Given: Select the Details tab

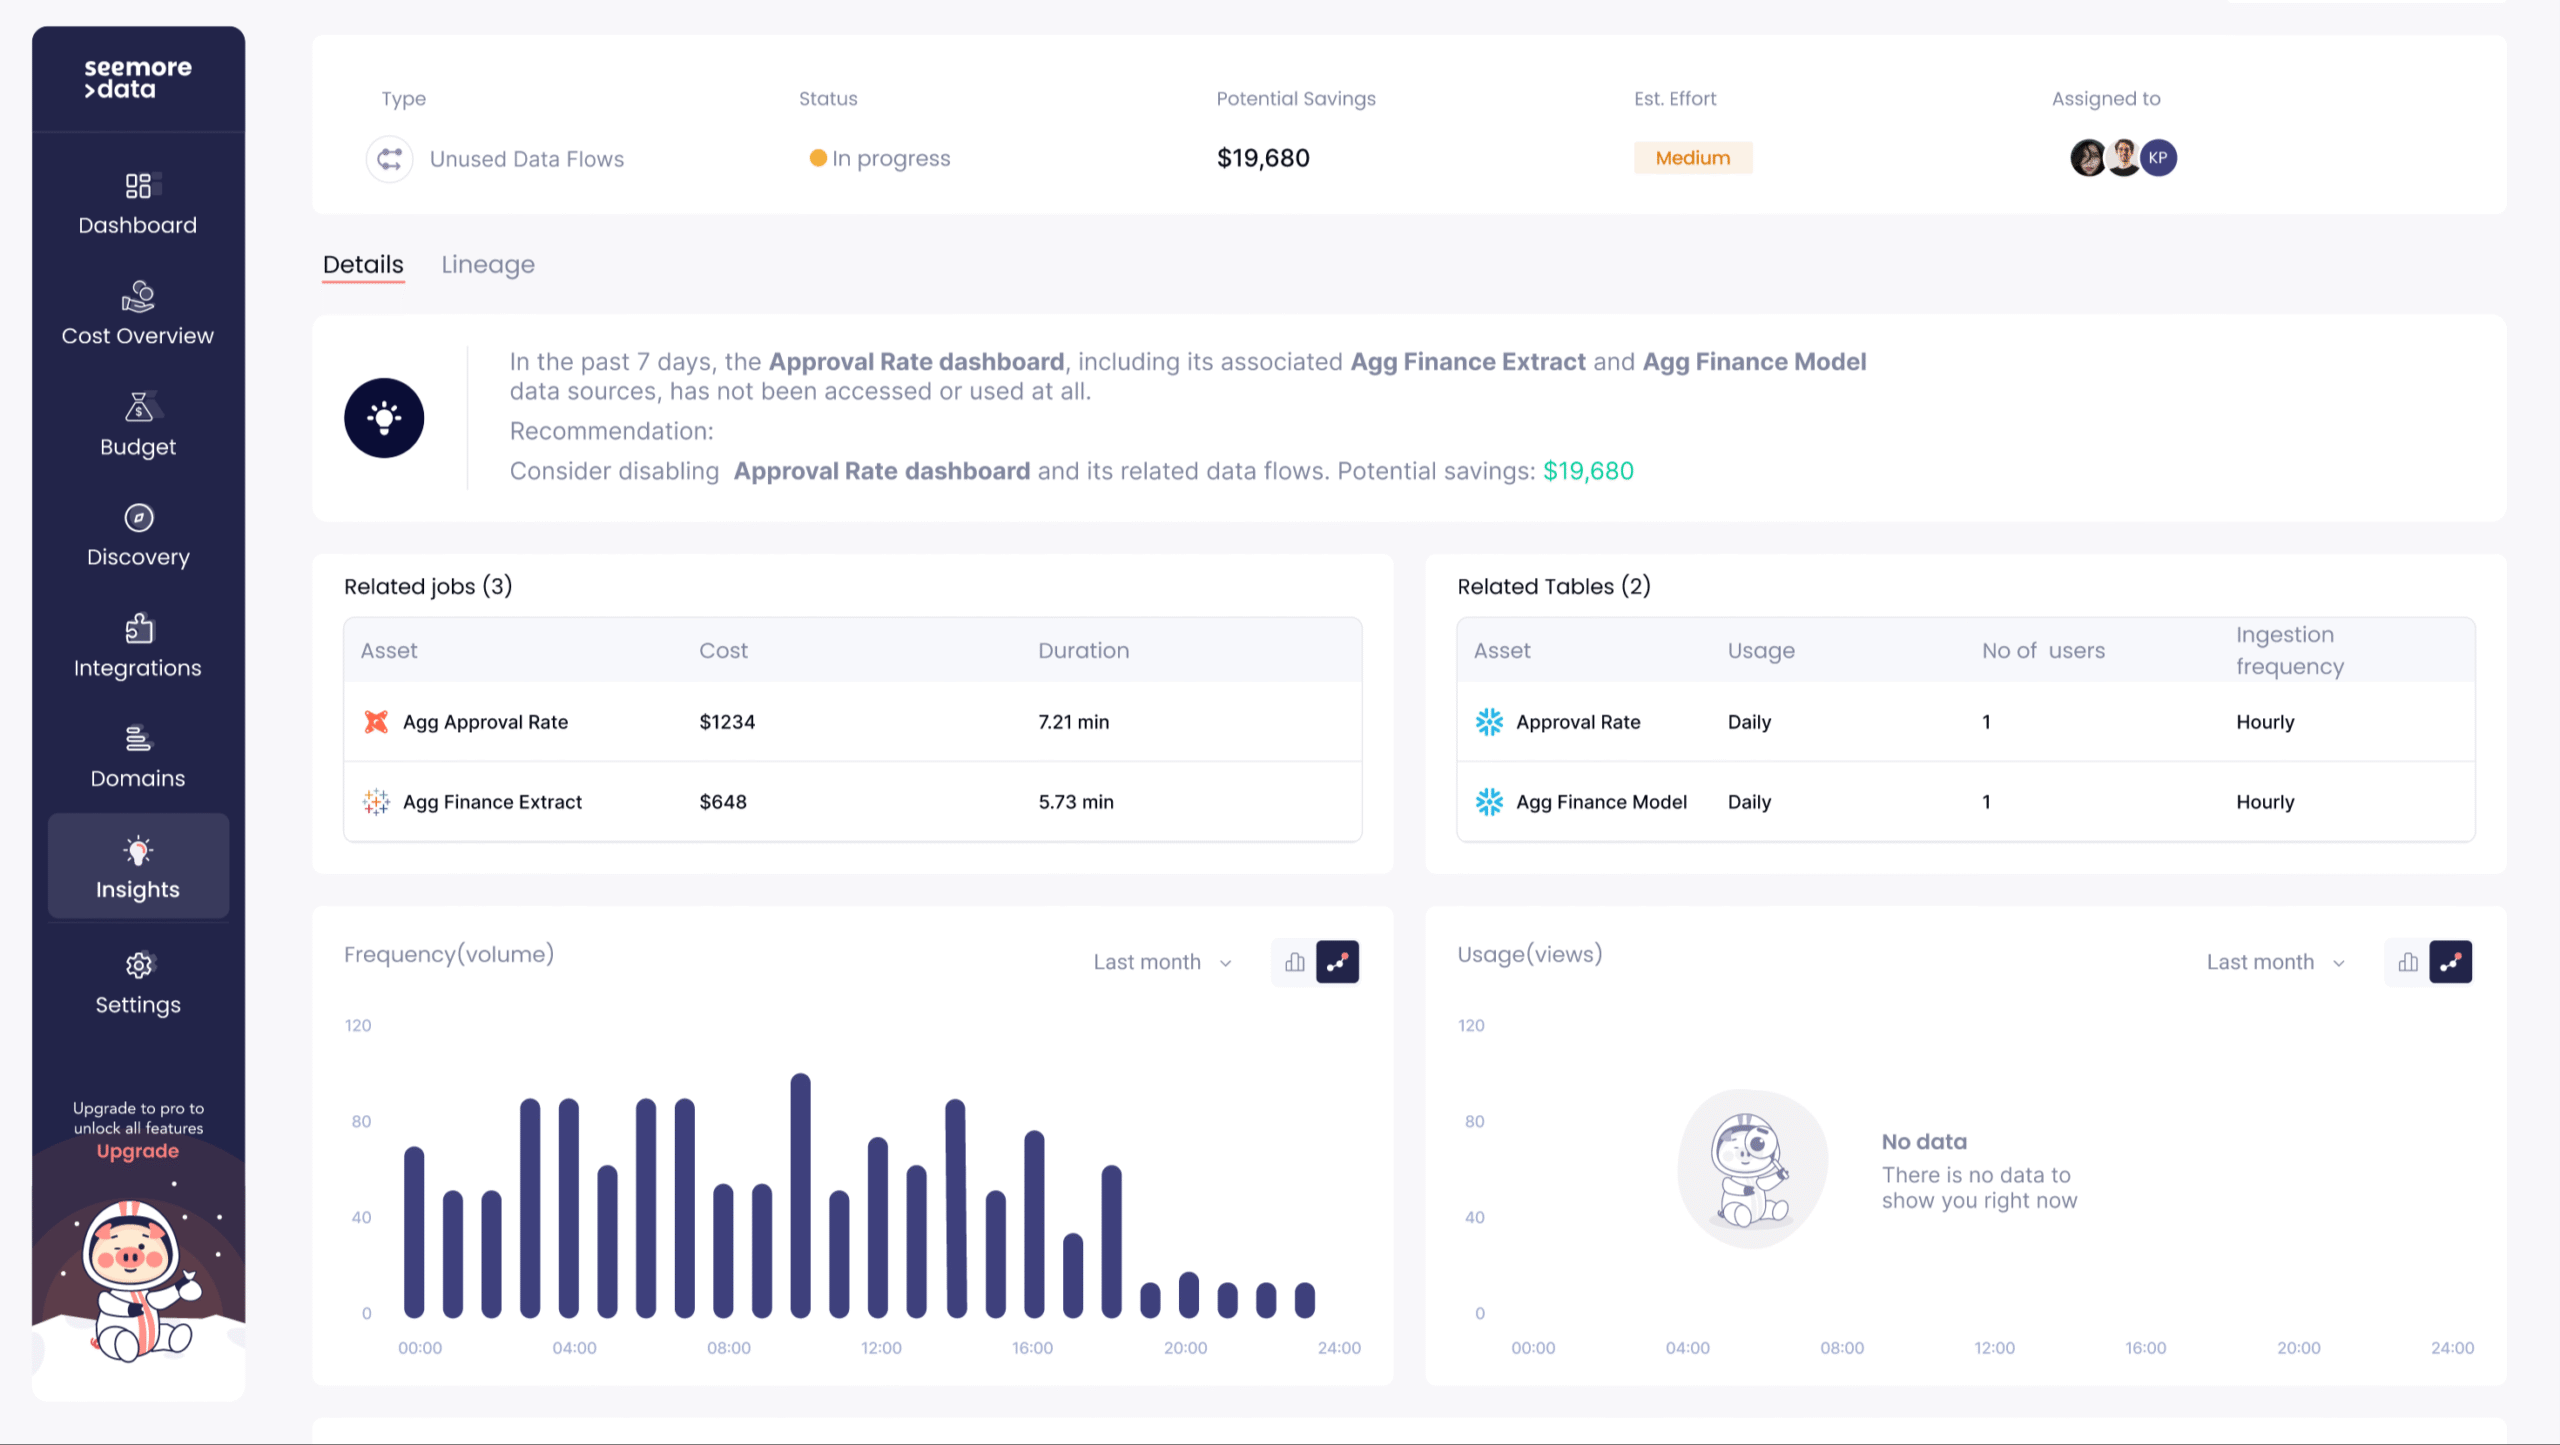Looking at the screenshot, I should point(363,265).
